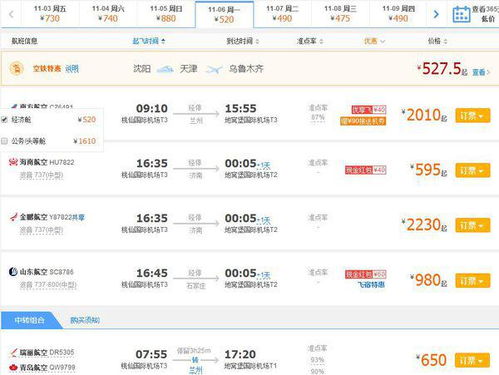Open the 365-day low price calendar icon
The image size is (499, 375).
pos(461,14)
